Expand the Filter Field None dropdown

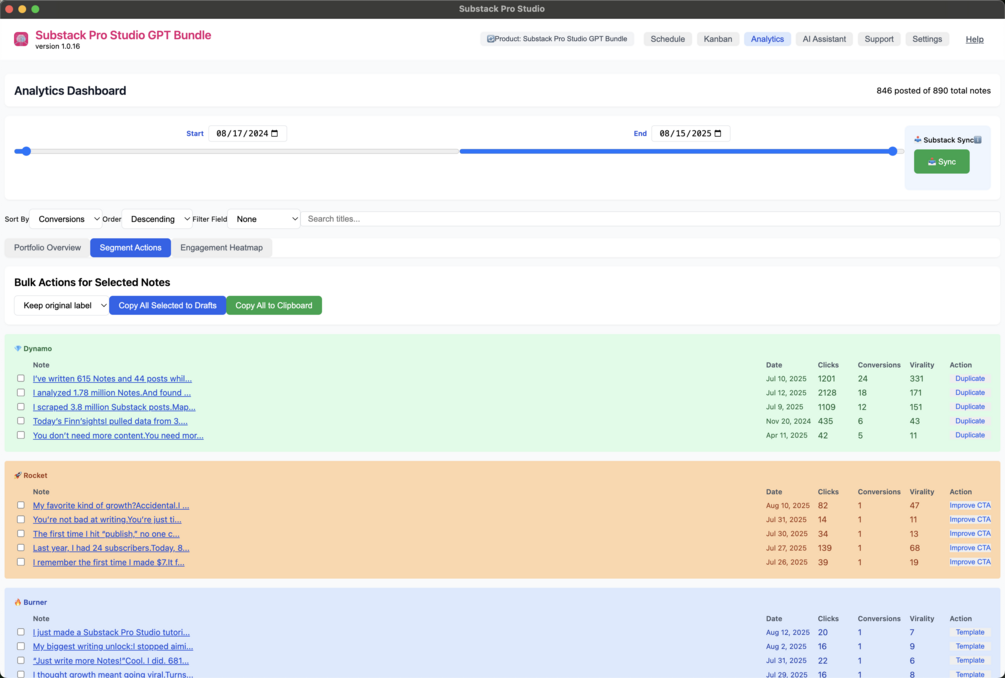click(x=264, y=219)
